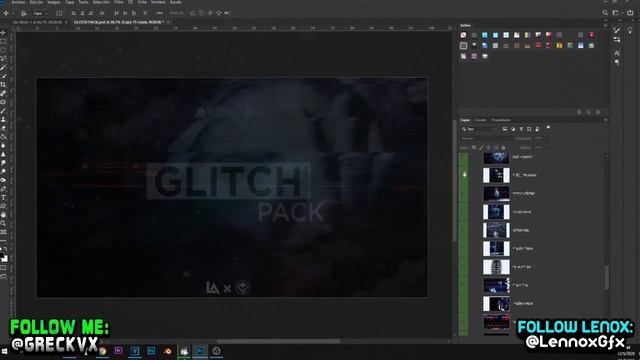
Task: Delete style using Styles panel trash icon
Action: click(x=598, y=112)
